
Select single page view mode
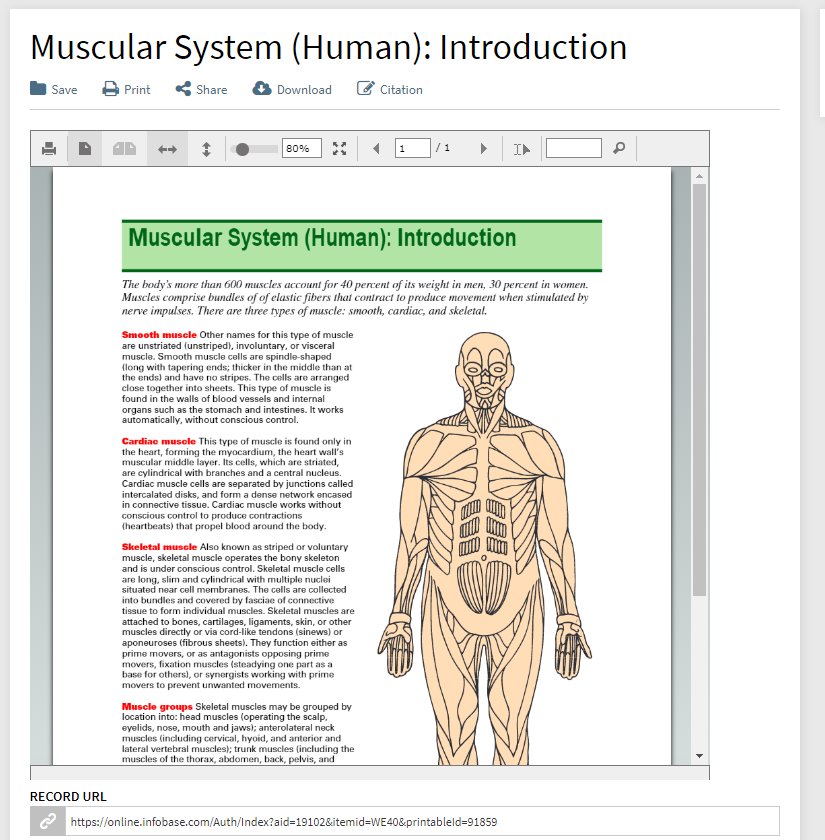[x=85, y=148]
